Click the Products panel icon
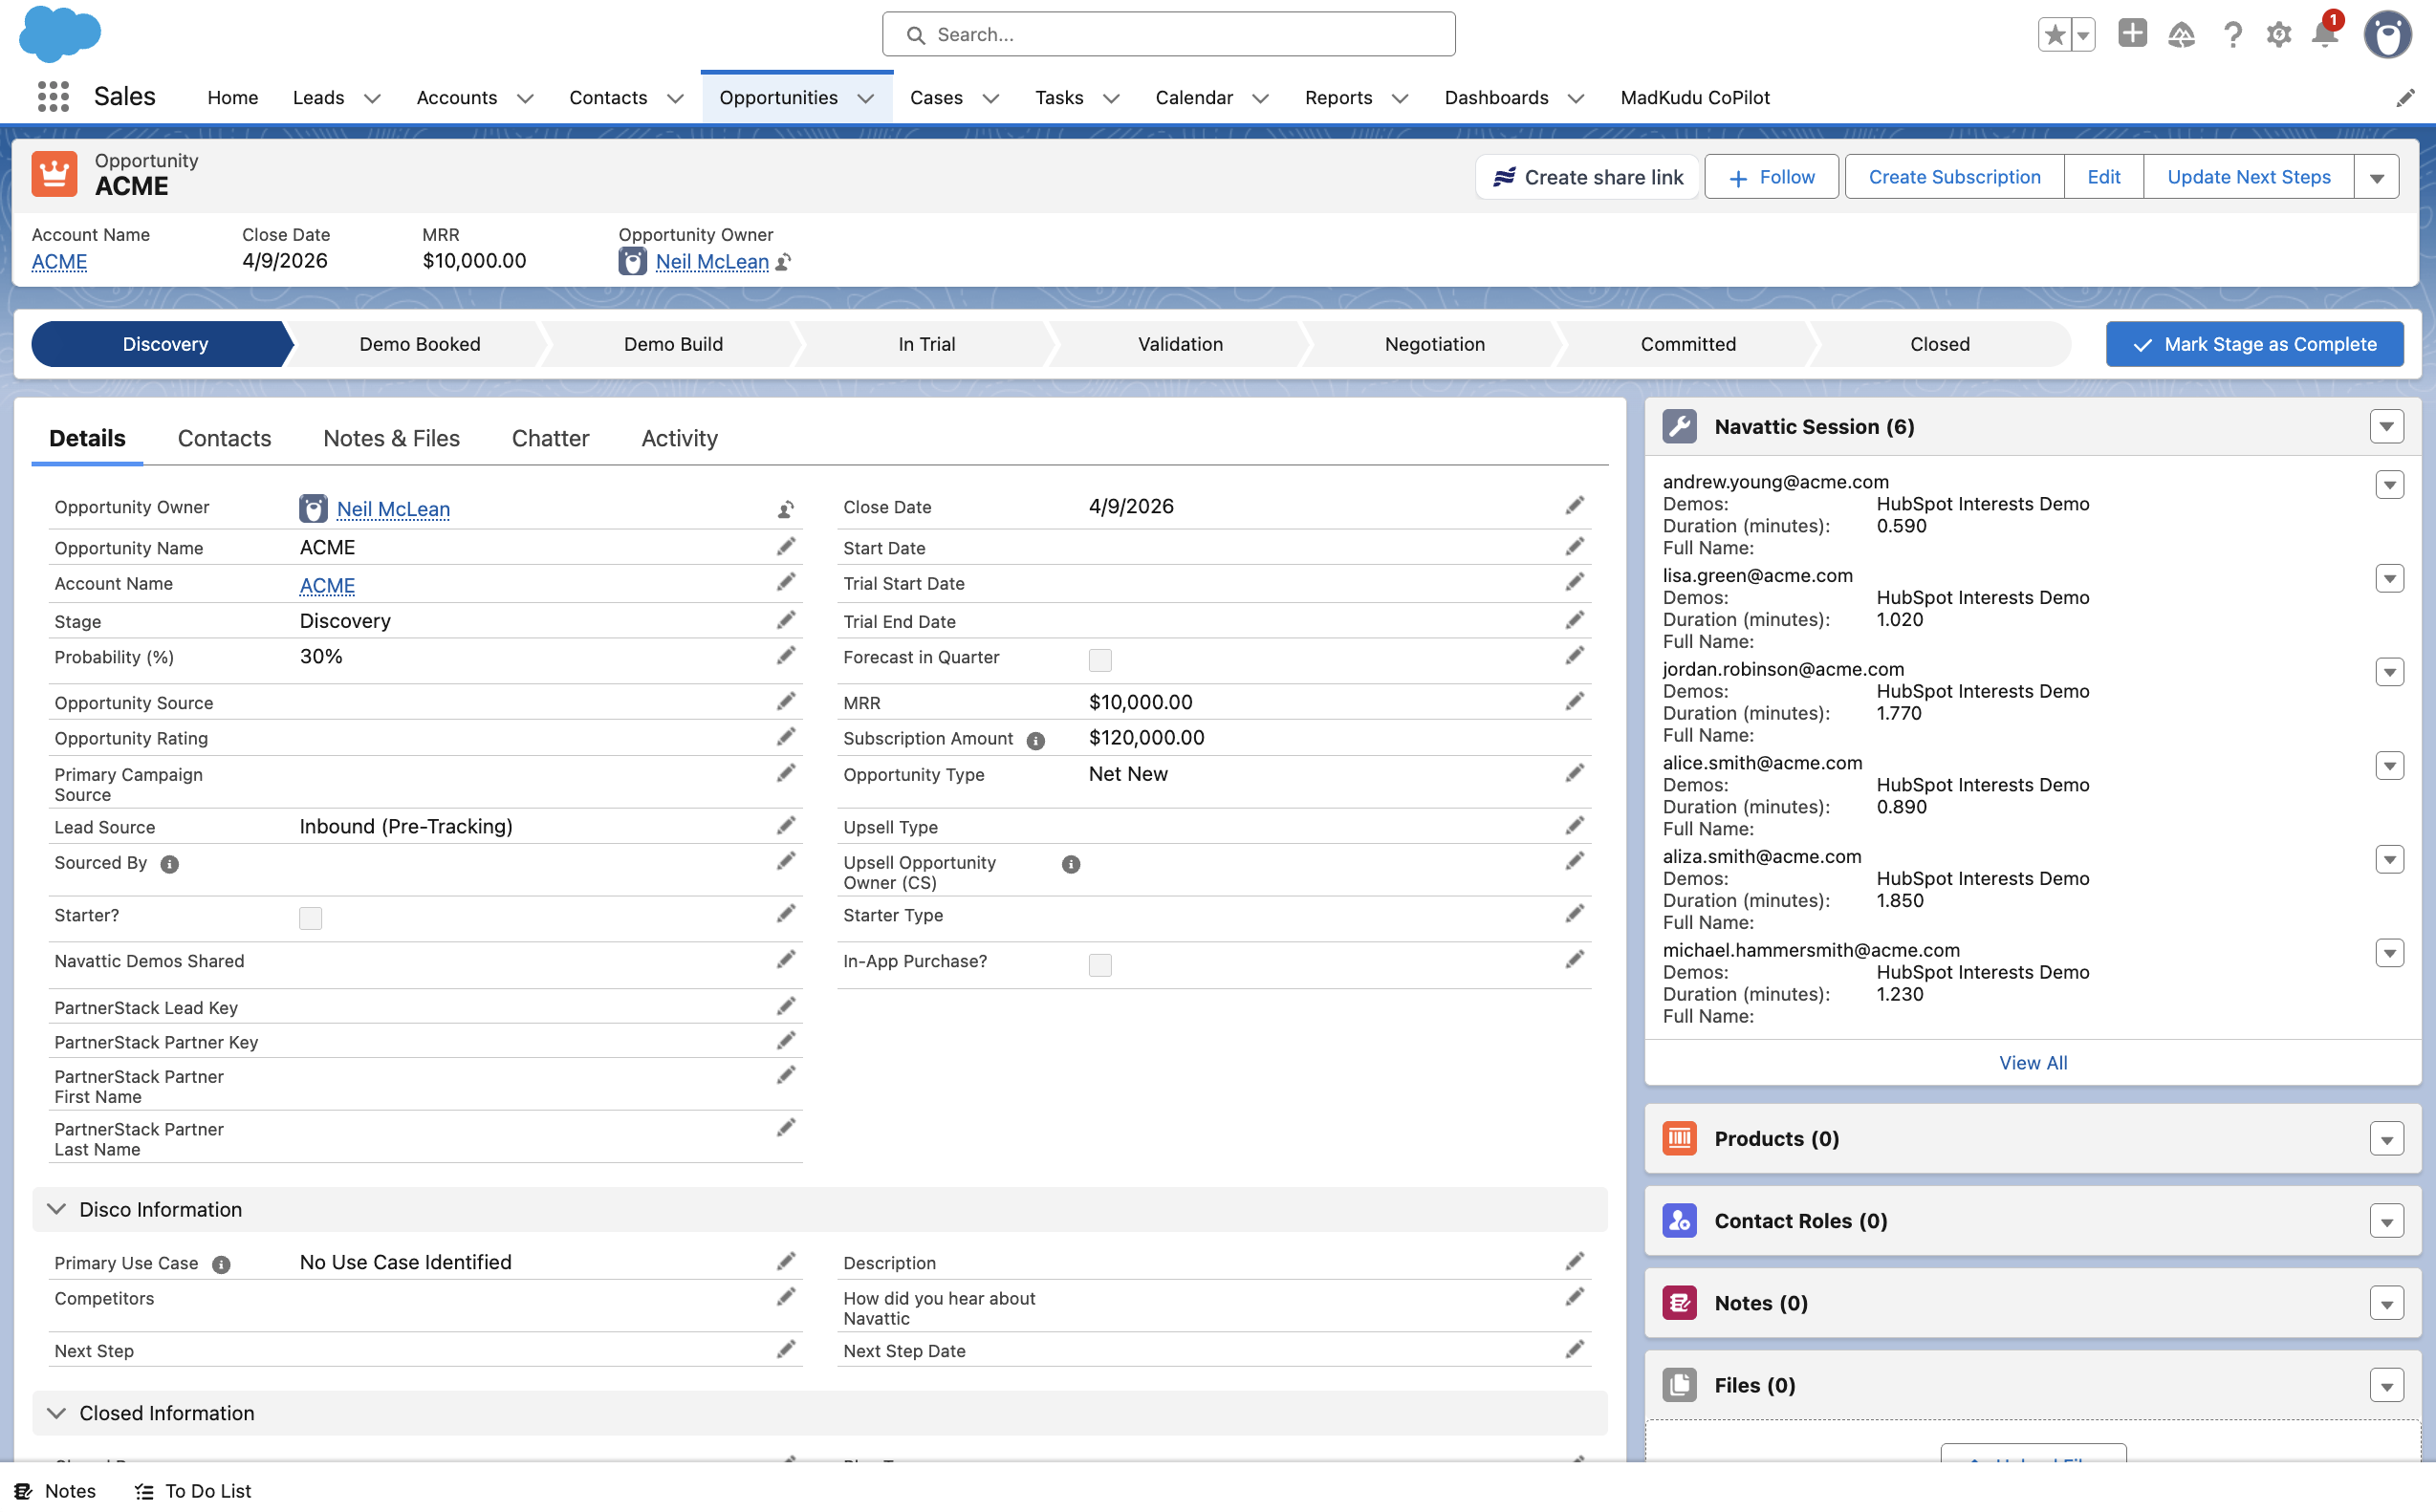Image resolution: width=2436 pixels, height=1512 pixels. [x=1679, y=1138]
